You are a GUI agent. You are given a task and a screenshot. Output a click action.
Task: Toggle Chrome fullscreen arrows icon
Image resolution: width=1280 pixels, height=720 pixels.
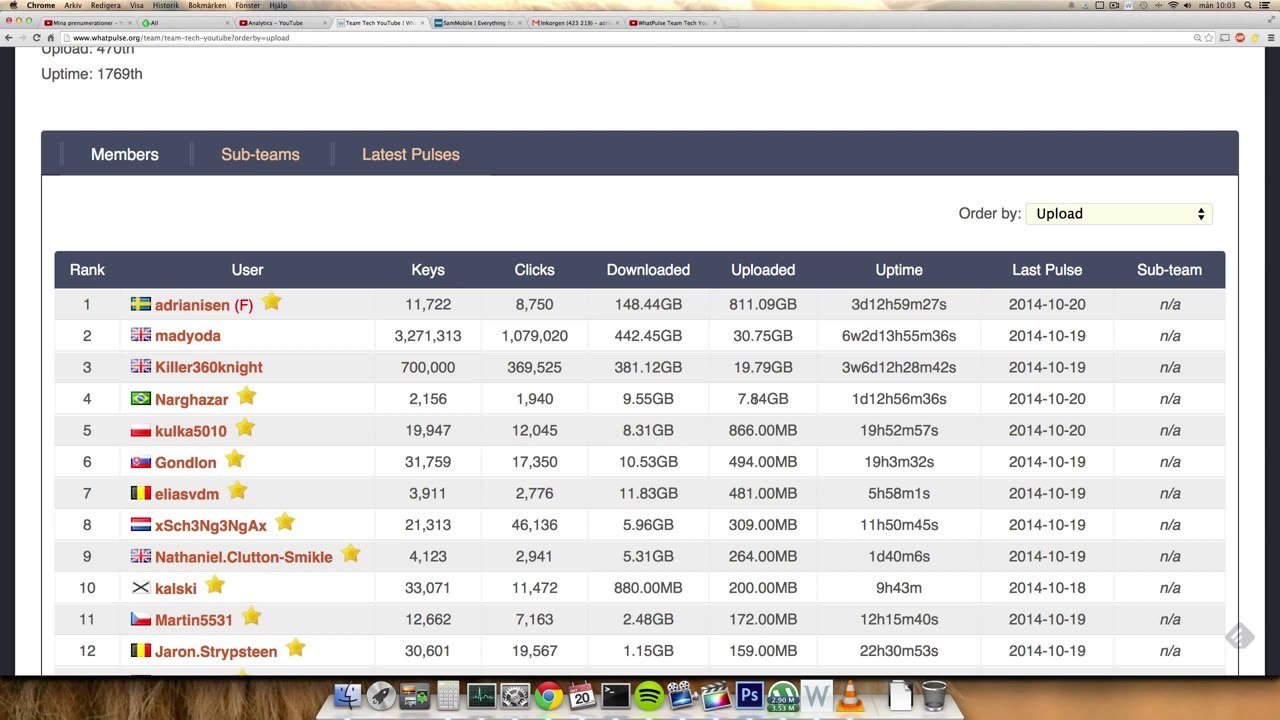pos(1270,21)
